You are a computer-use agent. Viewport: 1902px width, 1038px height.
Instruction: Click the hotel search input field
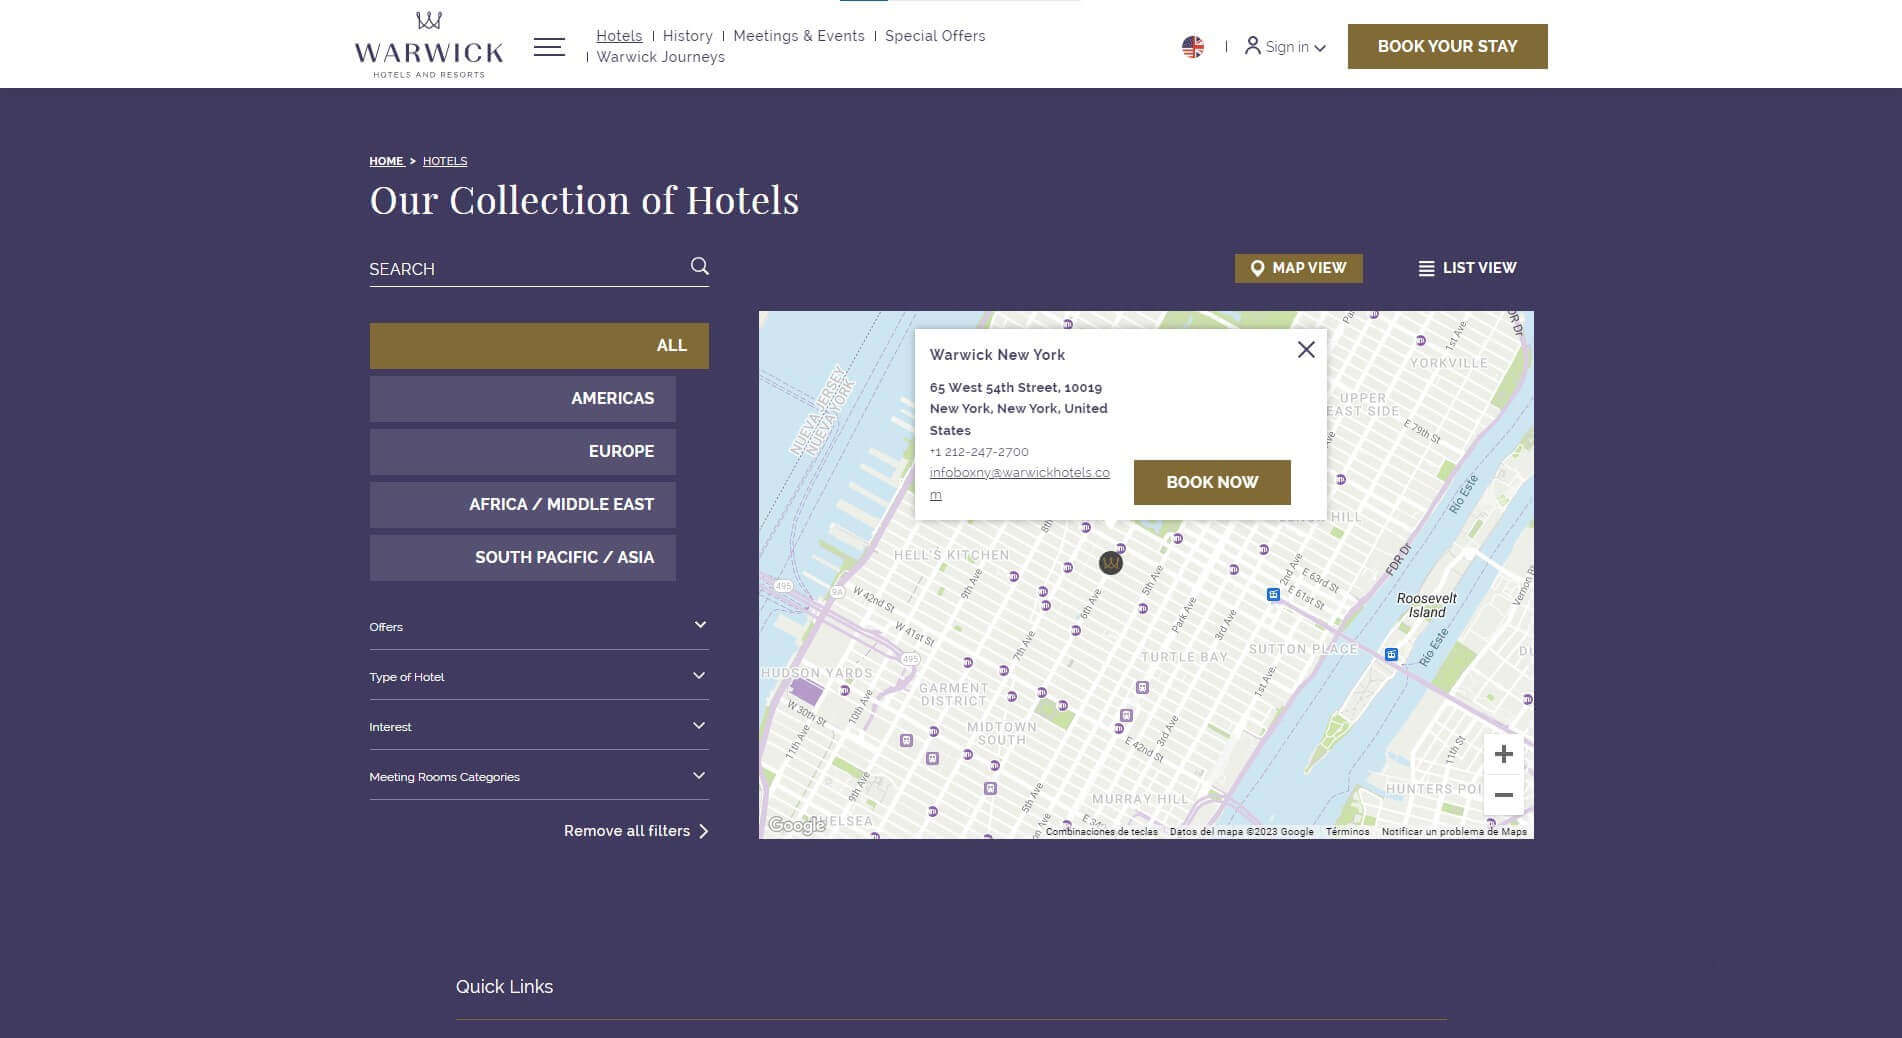point(525,269)
